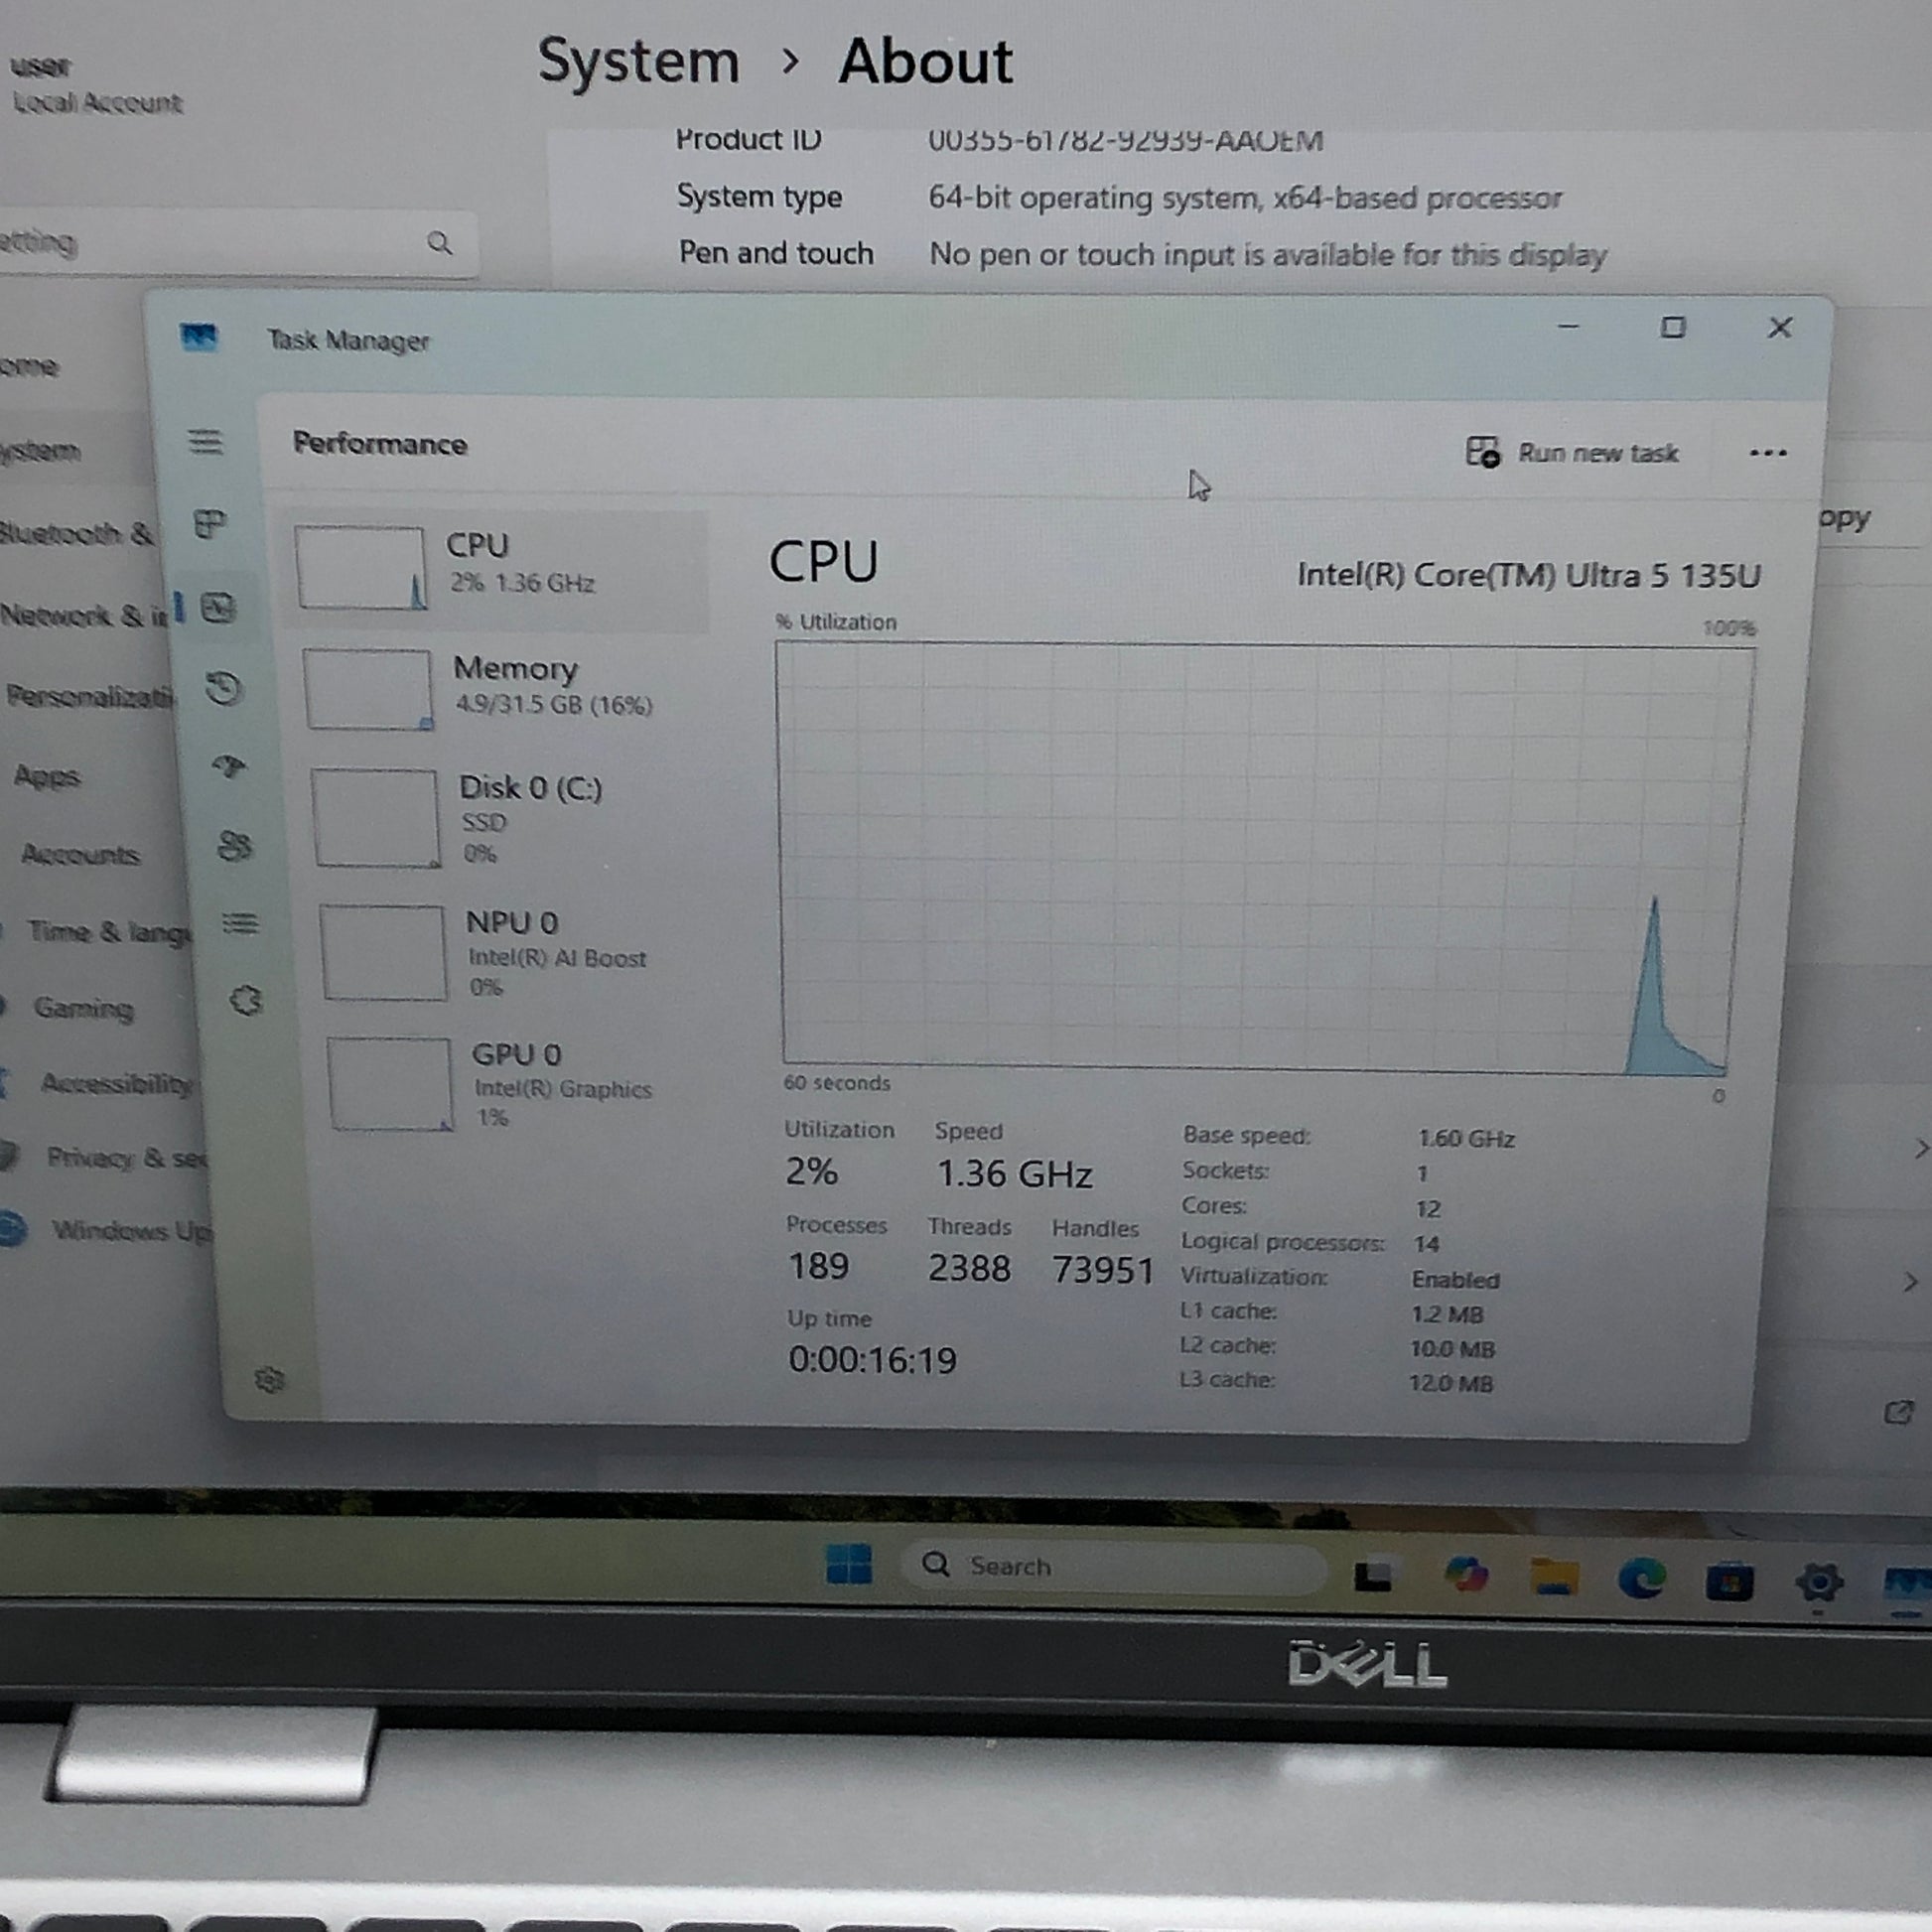Open File Explorer icon on taskbar

pos(1554,1578)
